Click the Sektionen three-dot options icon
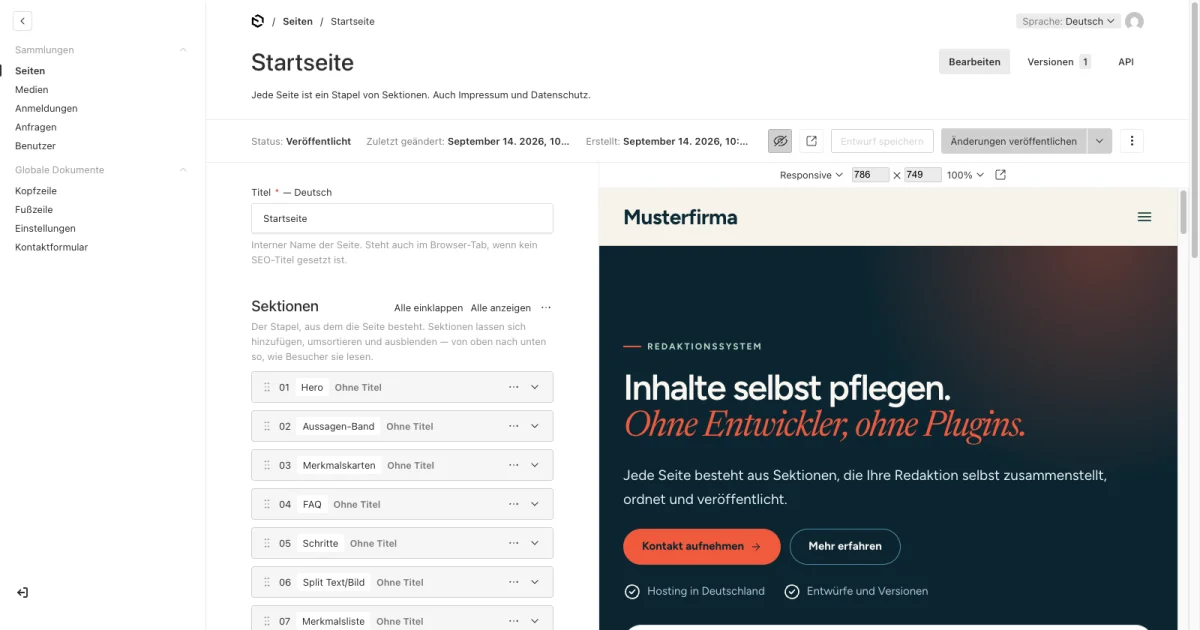 coord(546,308)
